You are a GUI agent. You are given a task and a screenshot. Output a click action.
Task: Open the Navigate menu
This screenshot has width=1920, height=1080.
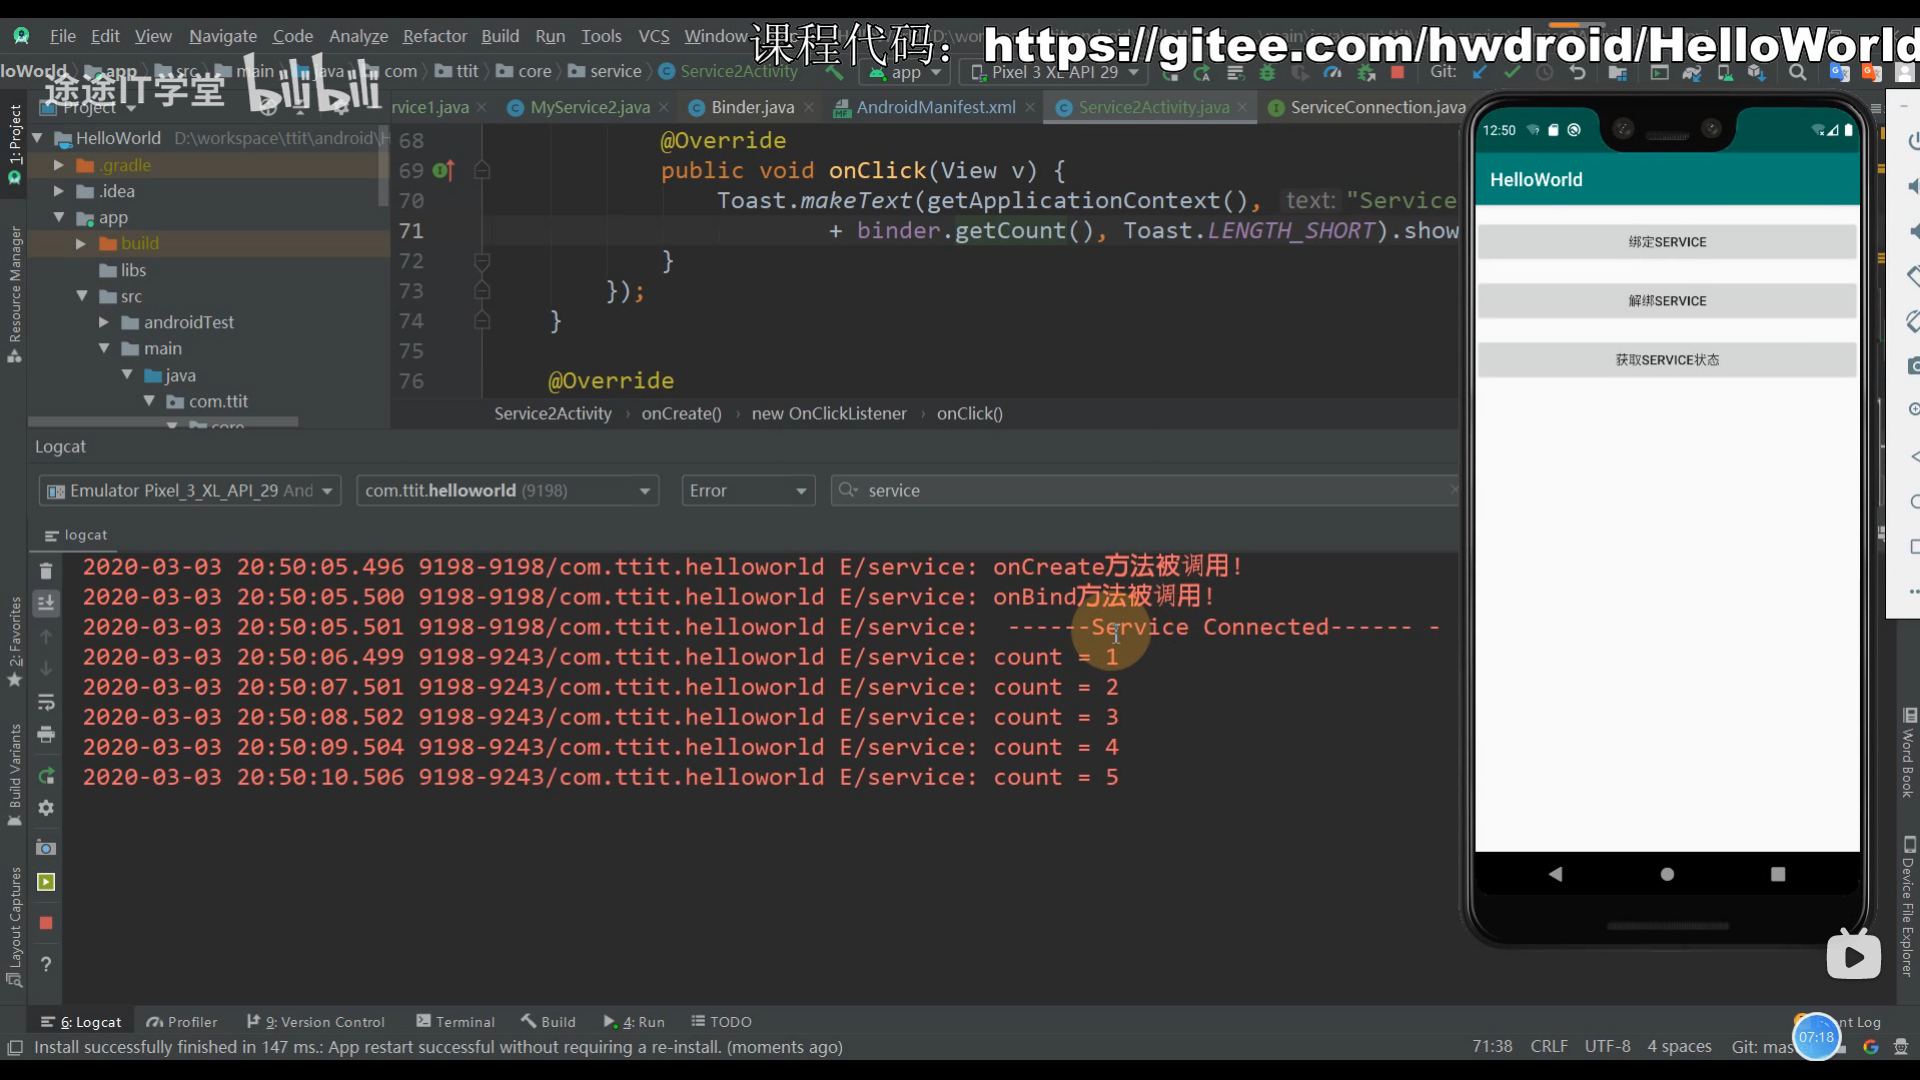(223, 36)
